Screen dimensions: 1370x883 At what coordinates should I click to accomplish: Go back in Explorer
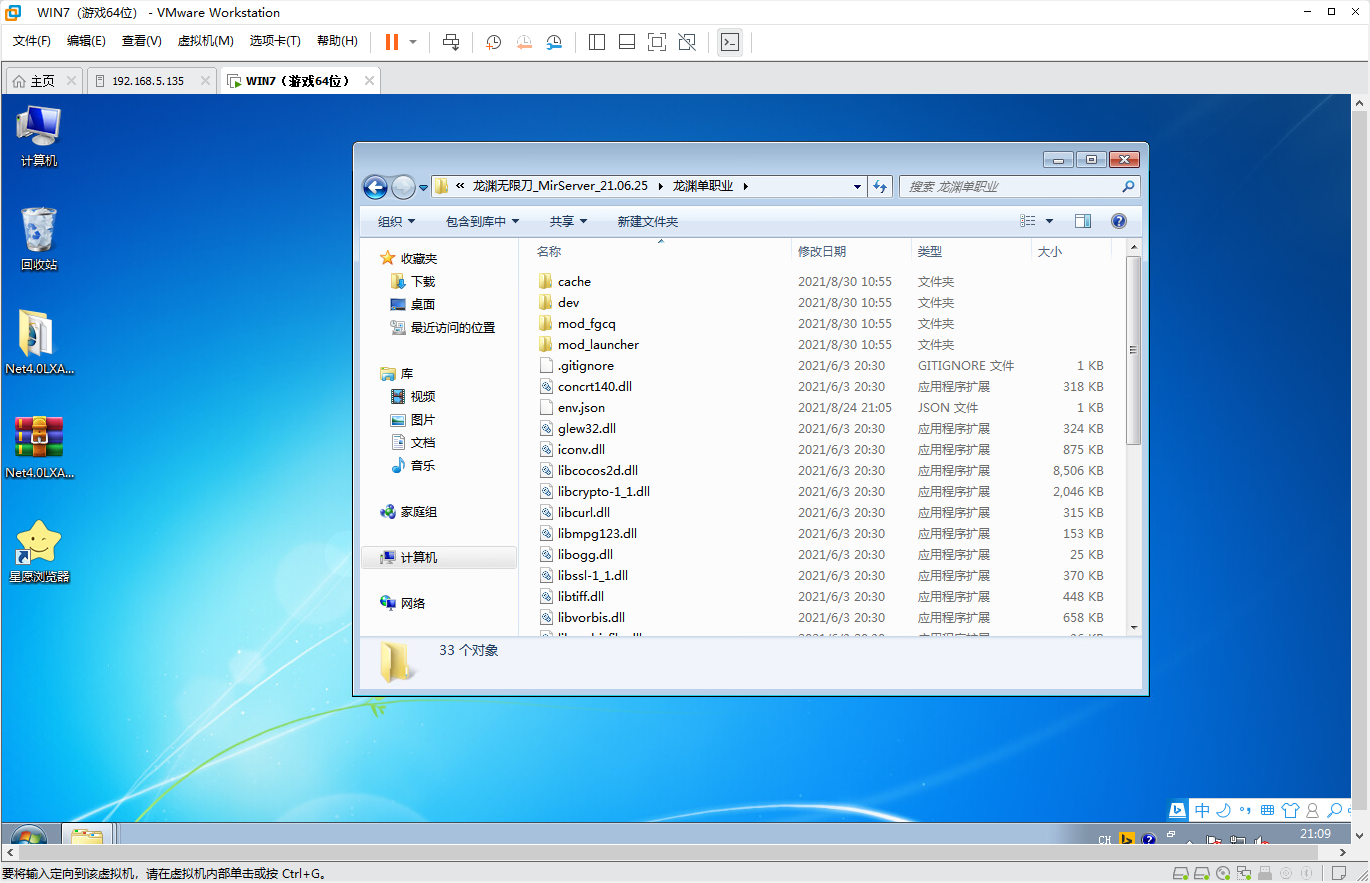375,186
